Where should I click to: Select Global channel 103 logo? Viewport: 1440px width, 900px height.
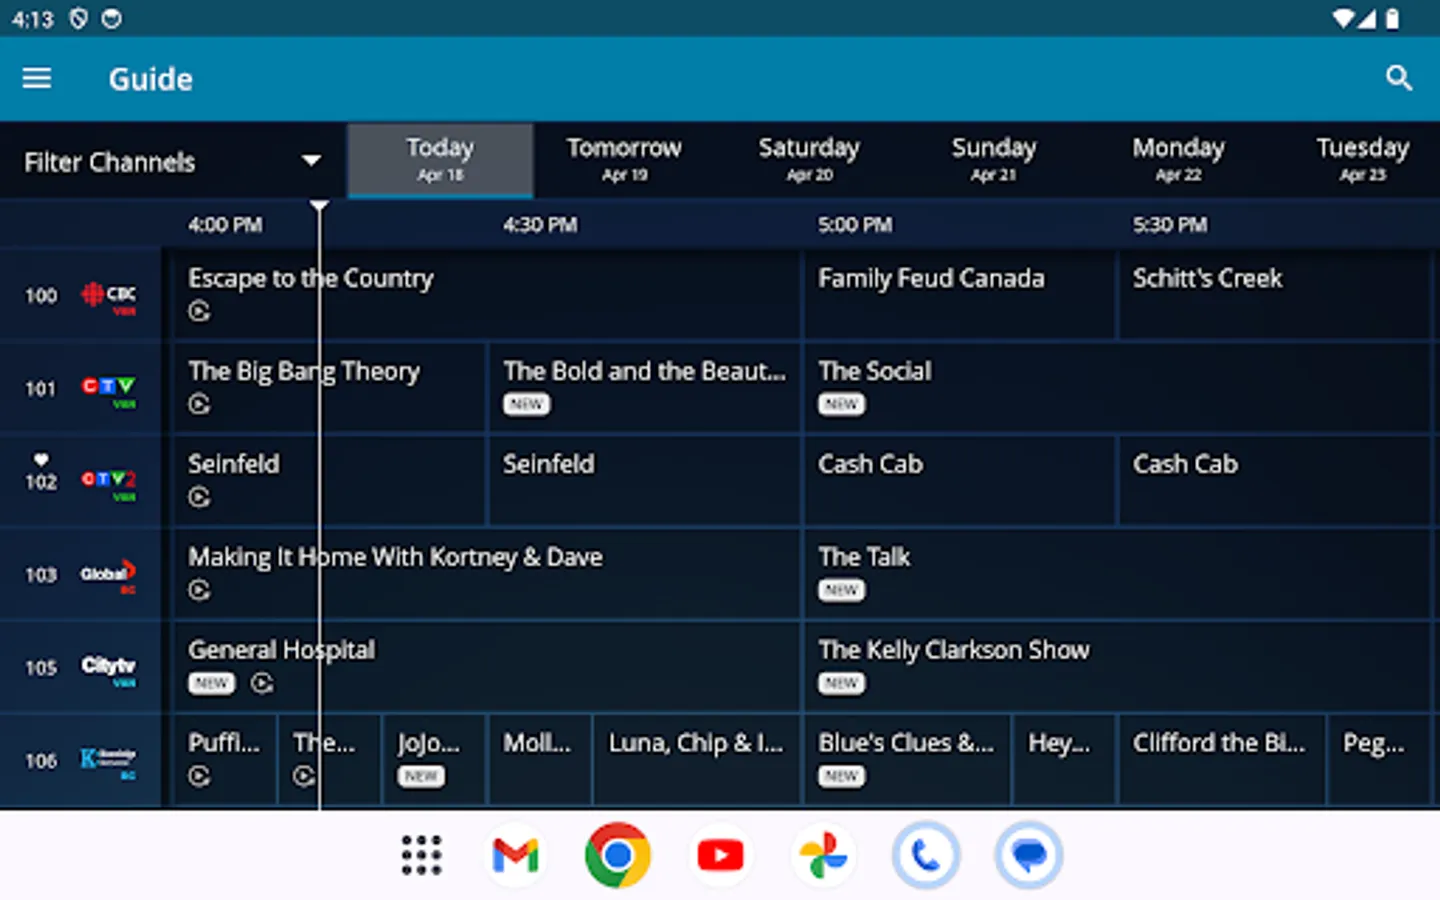[x=108, y=575]
